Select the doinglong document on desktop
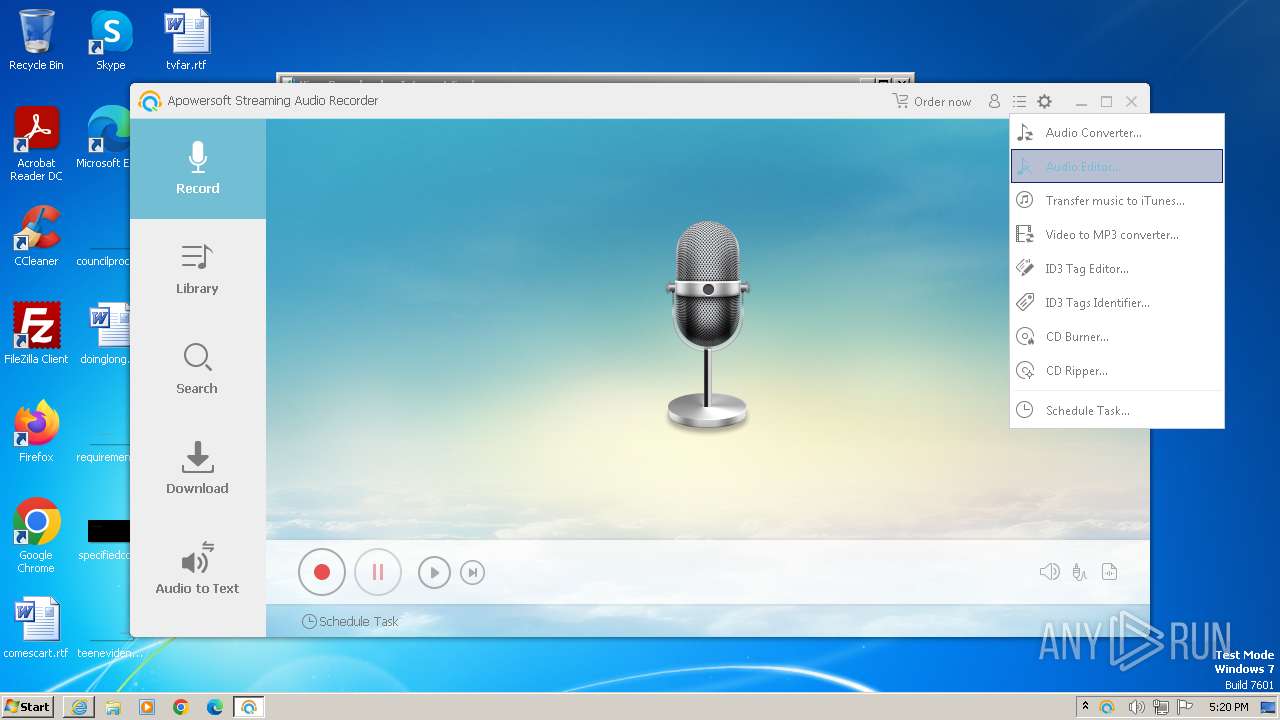The image size is (1280, 720). click(x=105, y=333)
